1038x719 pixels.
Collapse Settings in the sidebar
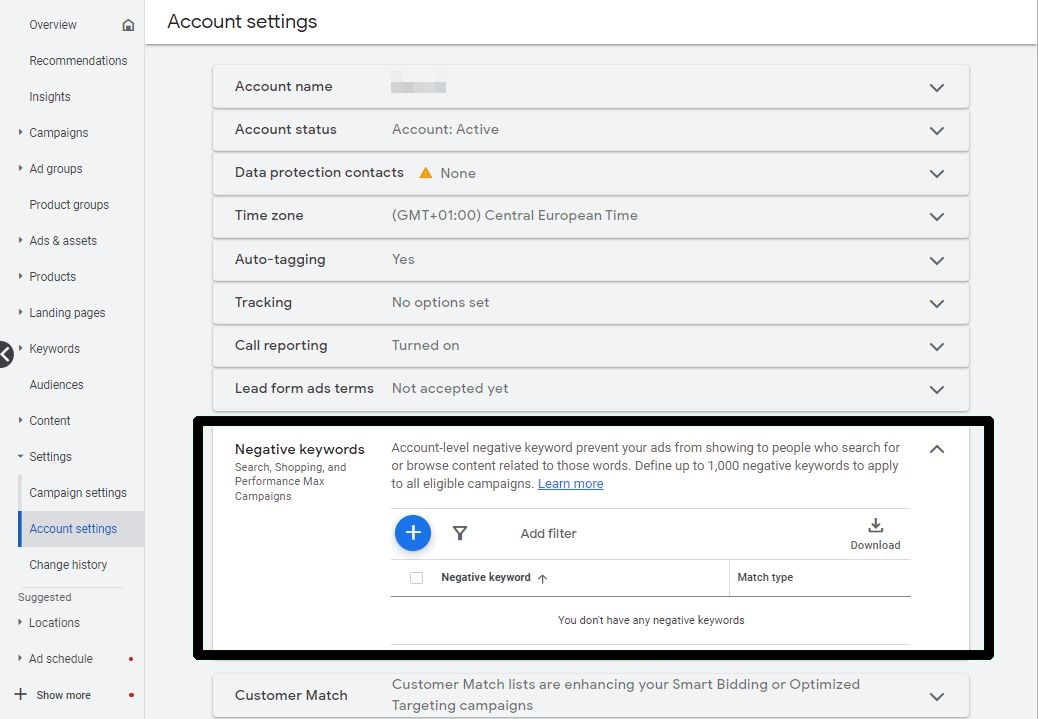click(x=18, y=456)
